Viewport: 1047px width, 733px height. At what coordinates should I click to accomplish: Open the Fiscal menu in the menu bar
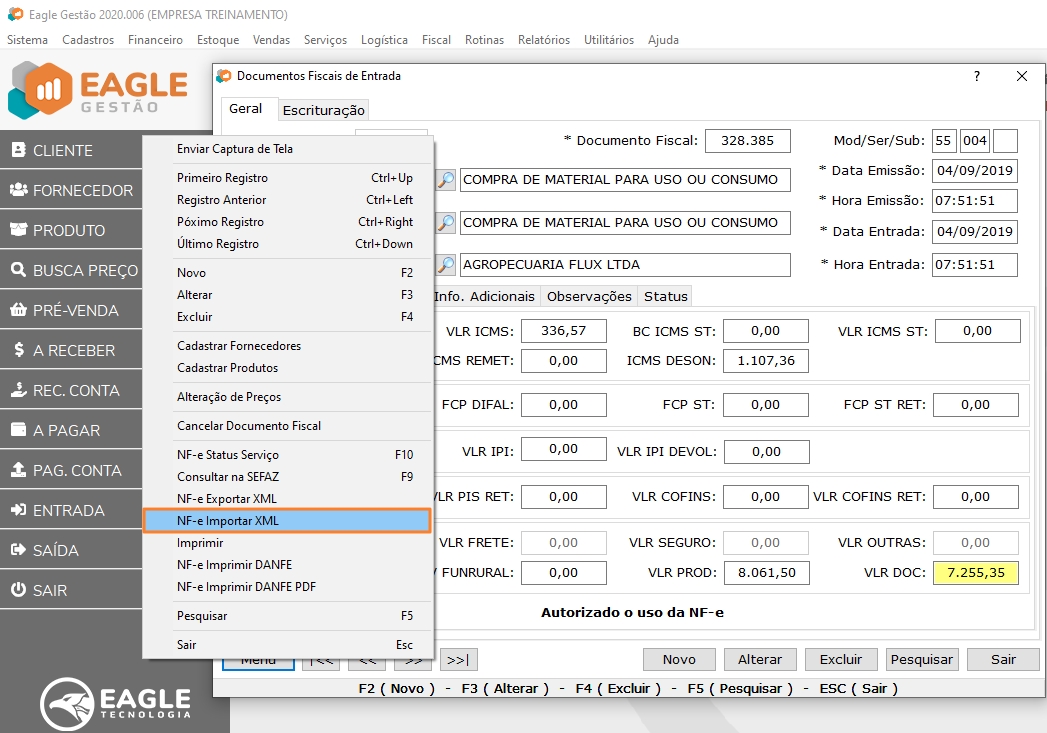436,40
